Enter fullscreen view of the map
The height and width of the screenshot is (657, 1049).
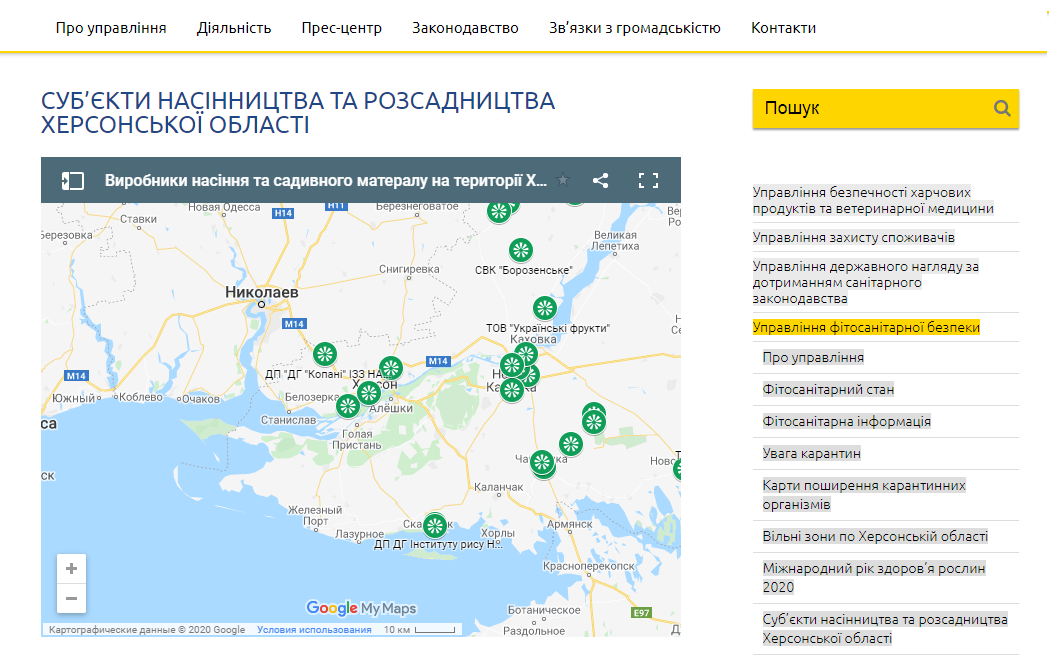click(x=648, y=180)
